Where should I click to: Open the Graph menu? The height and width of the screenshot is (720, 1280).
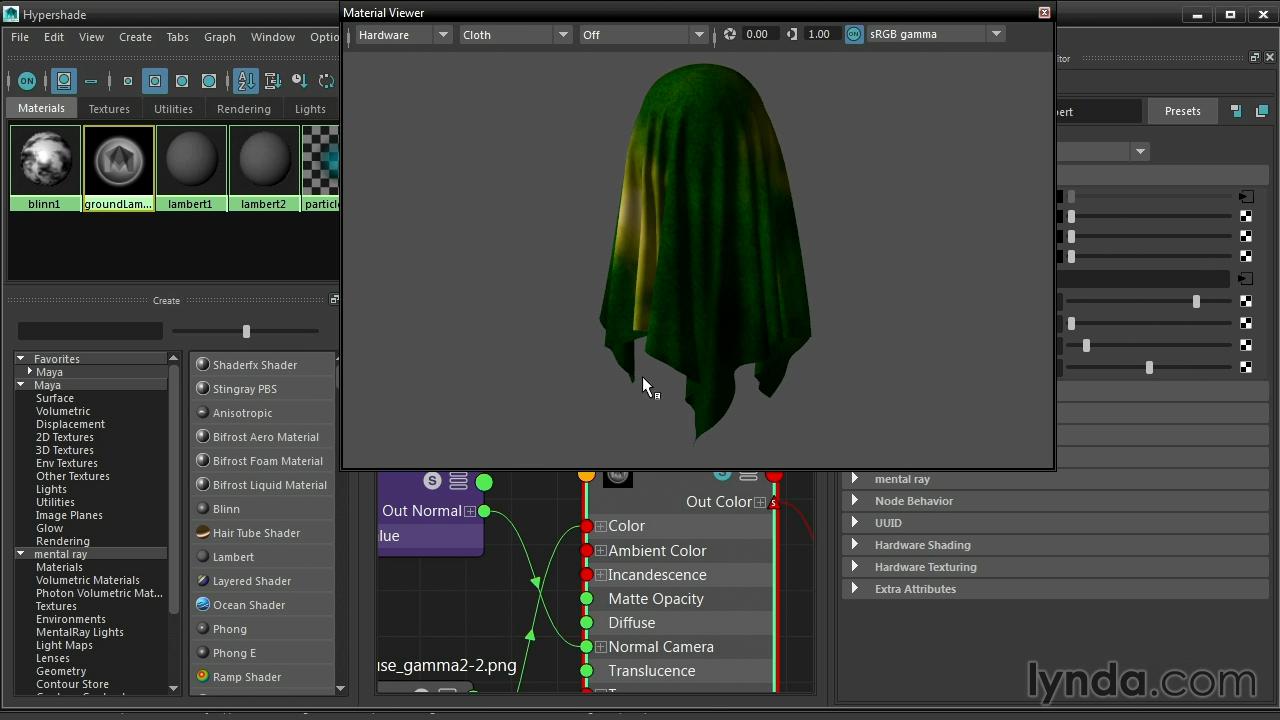[219, 37]
